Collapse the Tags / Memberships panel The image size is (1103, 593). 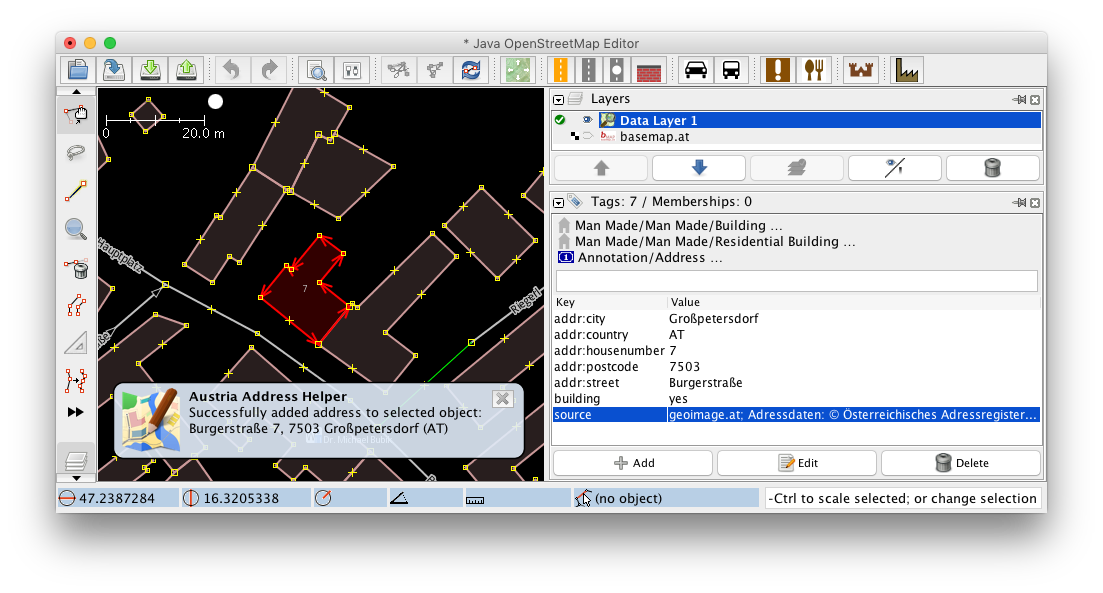click(559, 203)
